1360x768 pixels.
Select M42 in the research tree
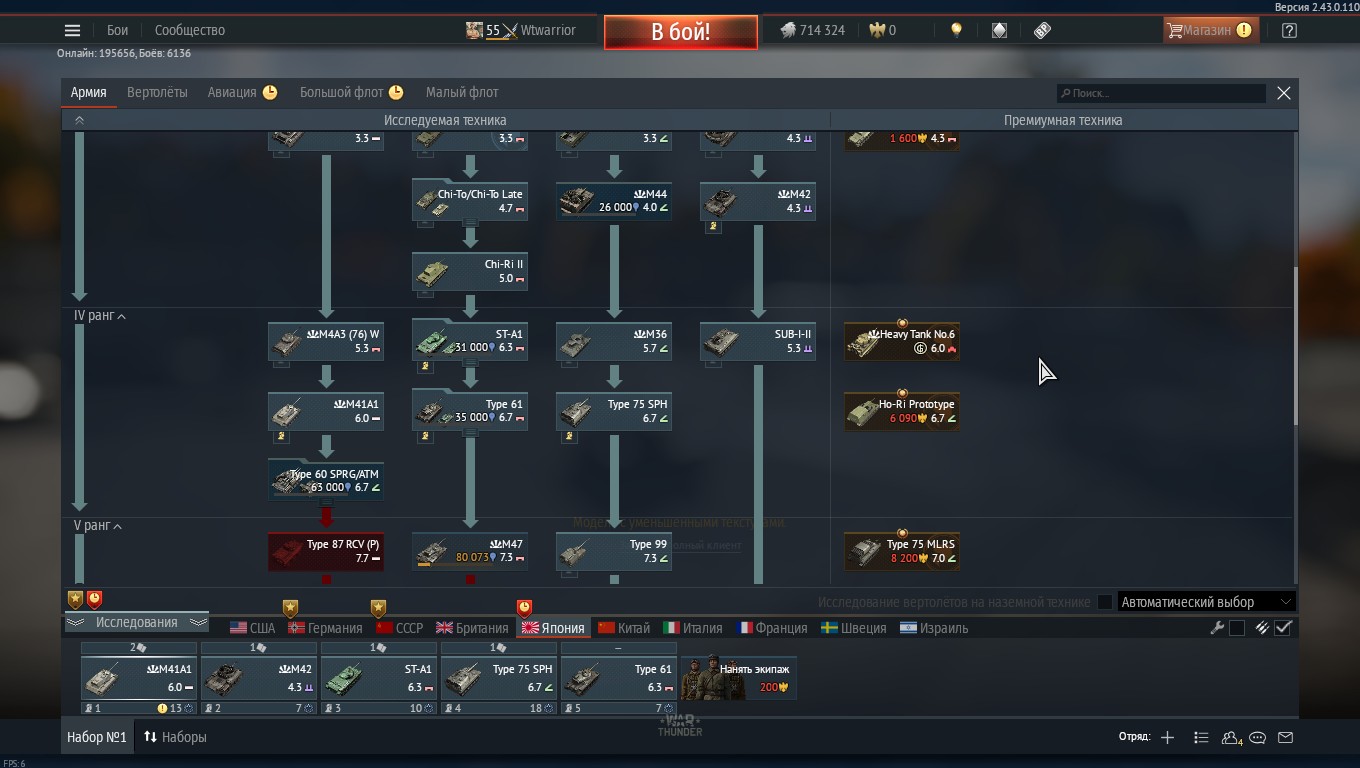click(758, 201)
